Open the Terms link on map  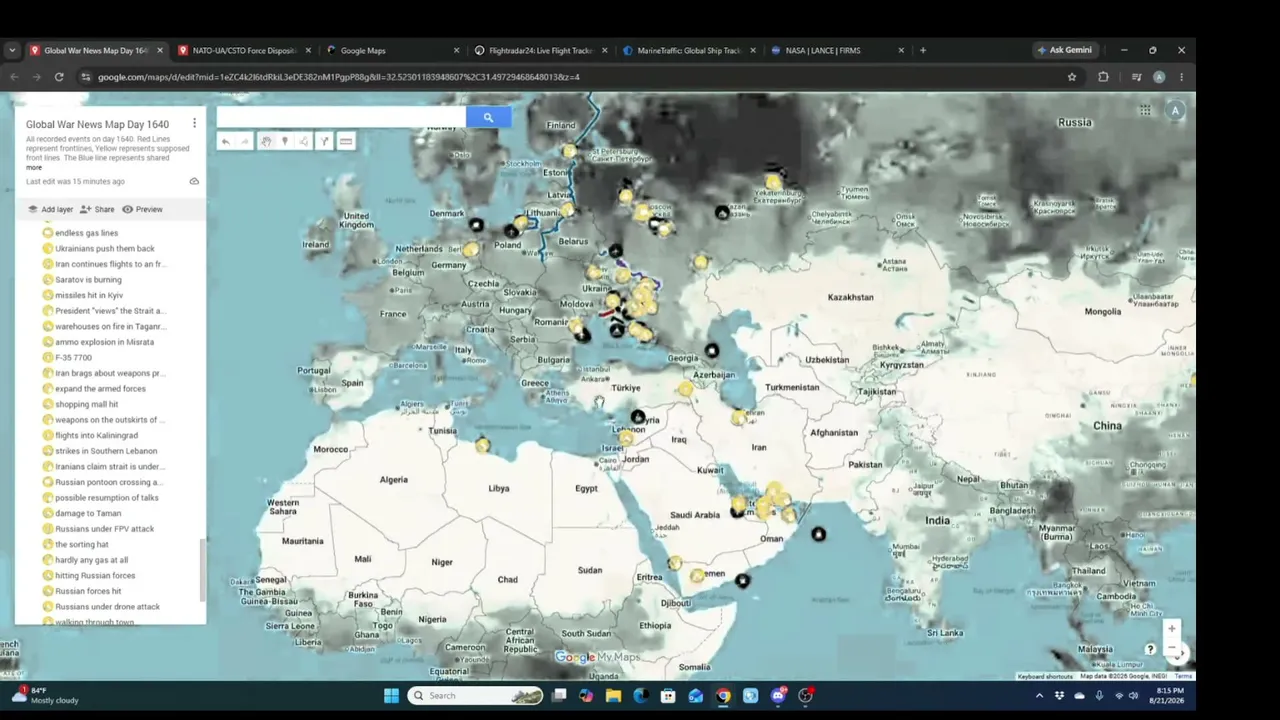[x=1183, y=677]
